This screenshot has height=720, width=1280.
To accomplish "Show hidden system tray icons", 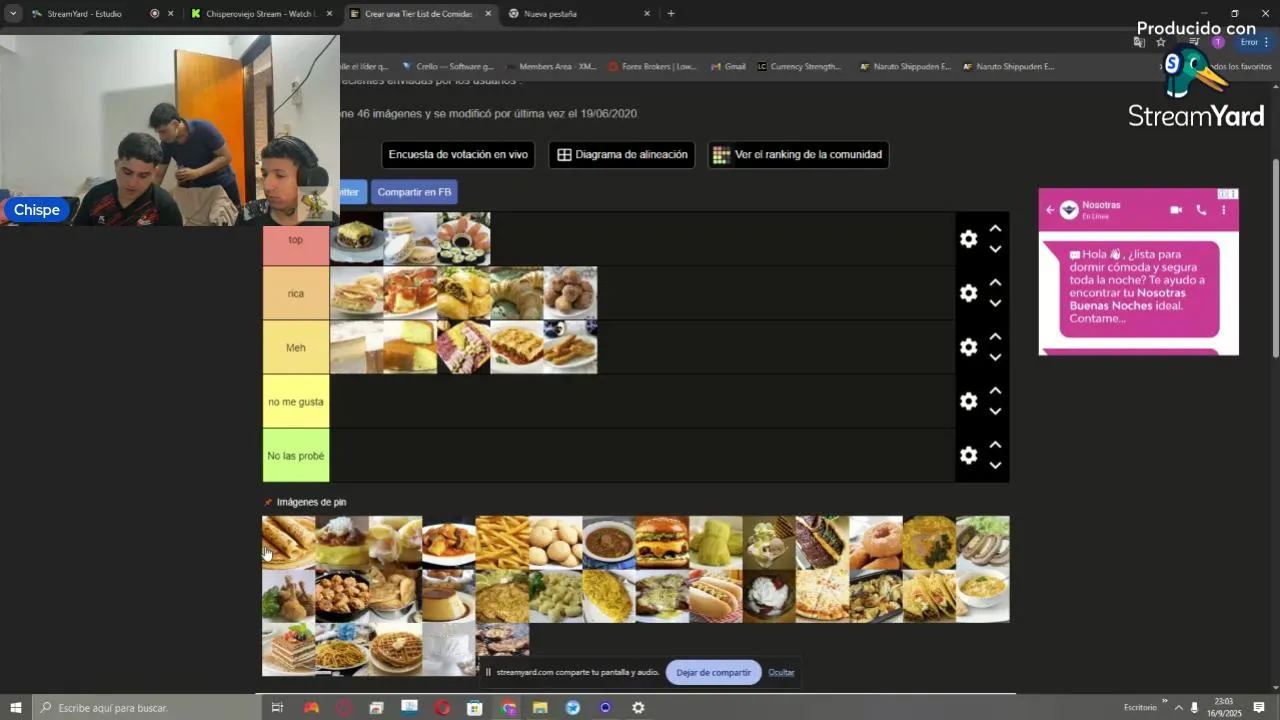I will pos(1178,707).
